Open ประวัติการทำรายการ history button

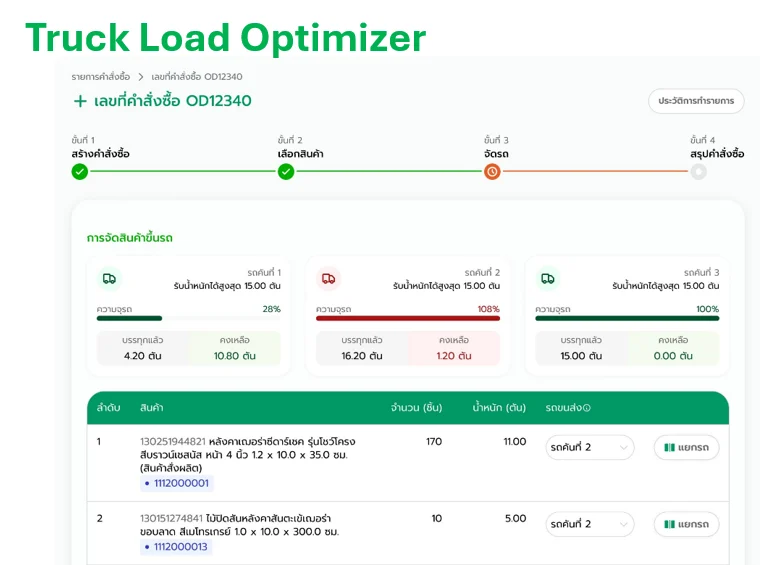(x=696, y=101)
